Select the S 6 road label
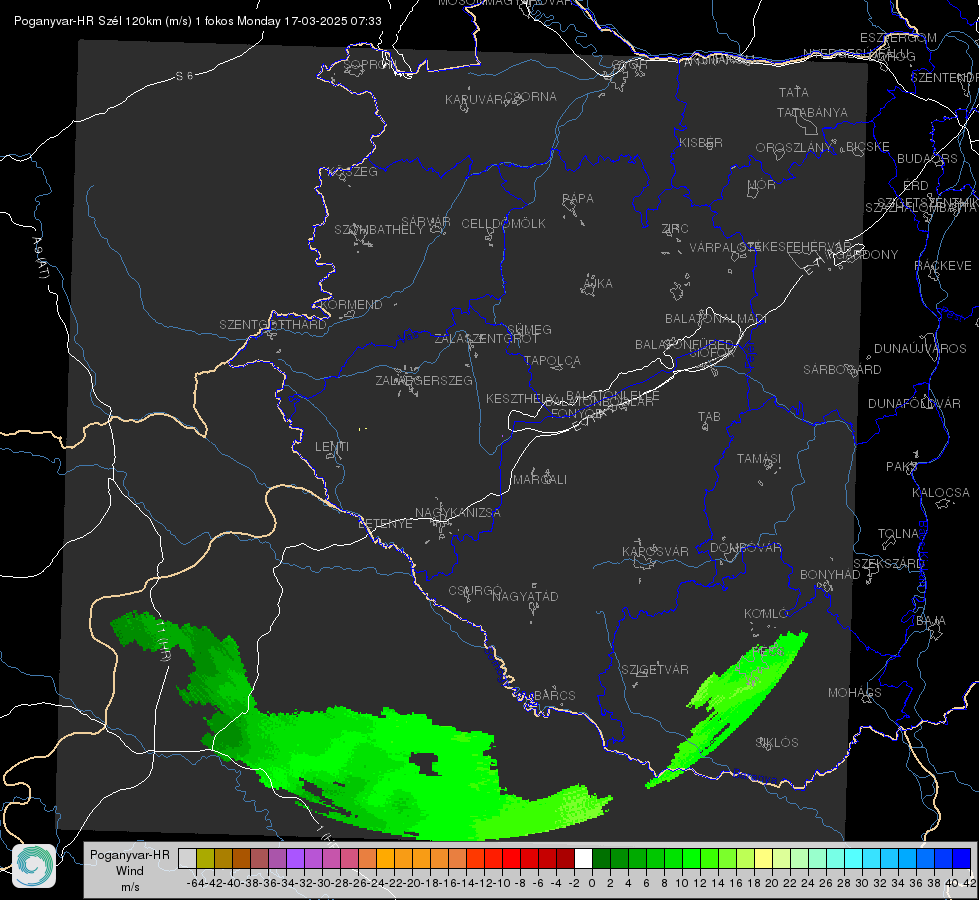 184,76
